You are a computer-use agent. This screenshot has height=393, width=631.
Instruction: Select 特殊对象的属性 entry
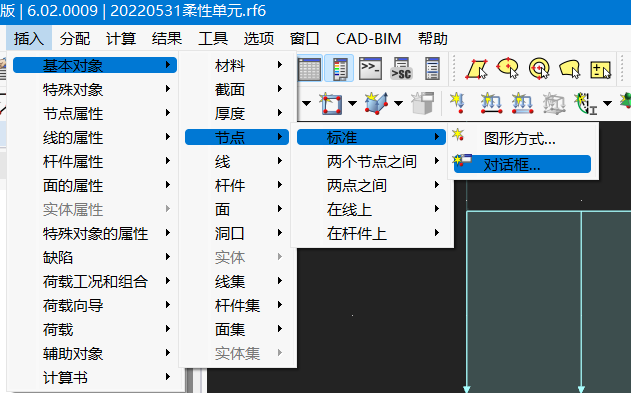tap(95, 233)
